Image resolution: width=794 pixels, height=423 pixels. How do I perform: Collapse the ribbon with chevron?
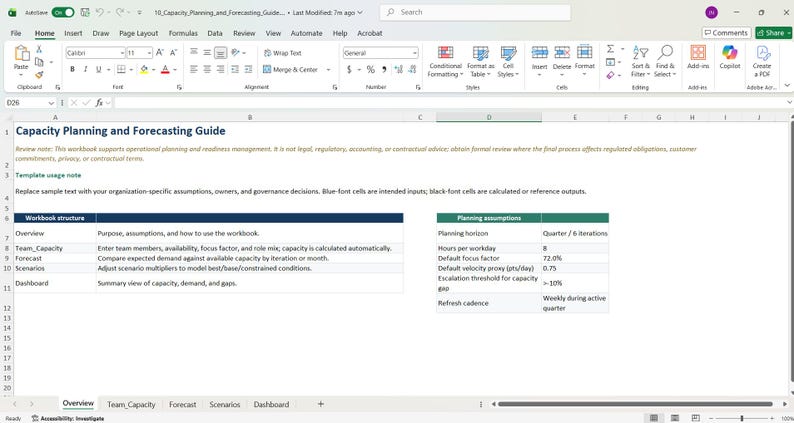(787, 85)
